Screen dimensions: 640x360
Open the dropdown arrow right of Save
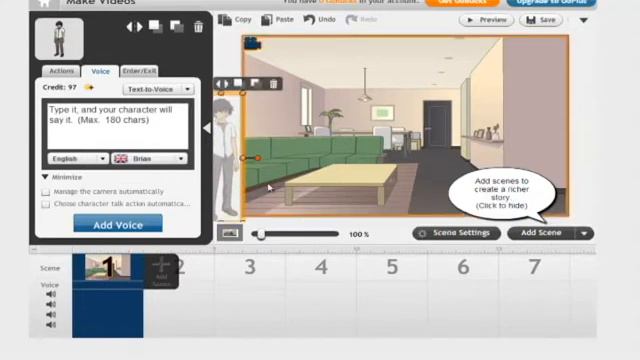pyautogui.click(x=584, y=20)
